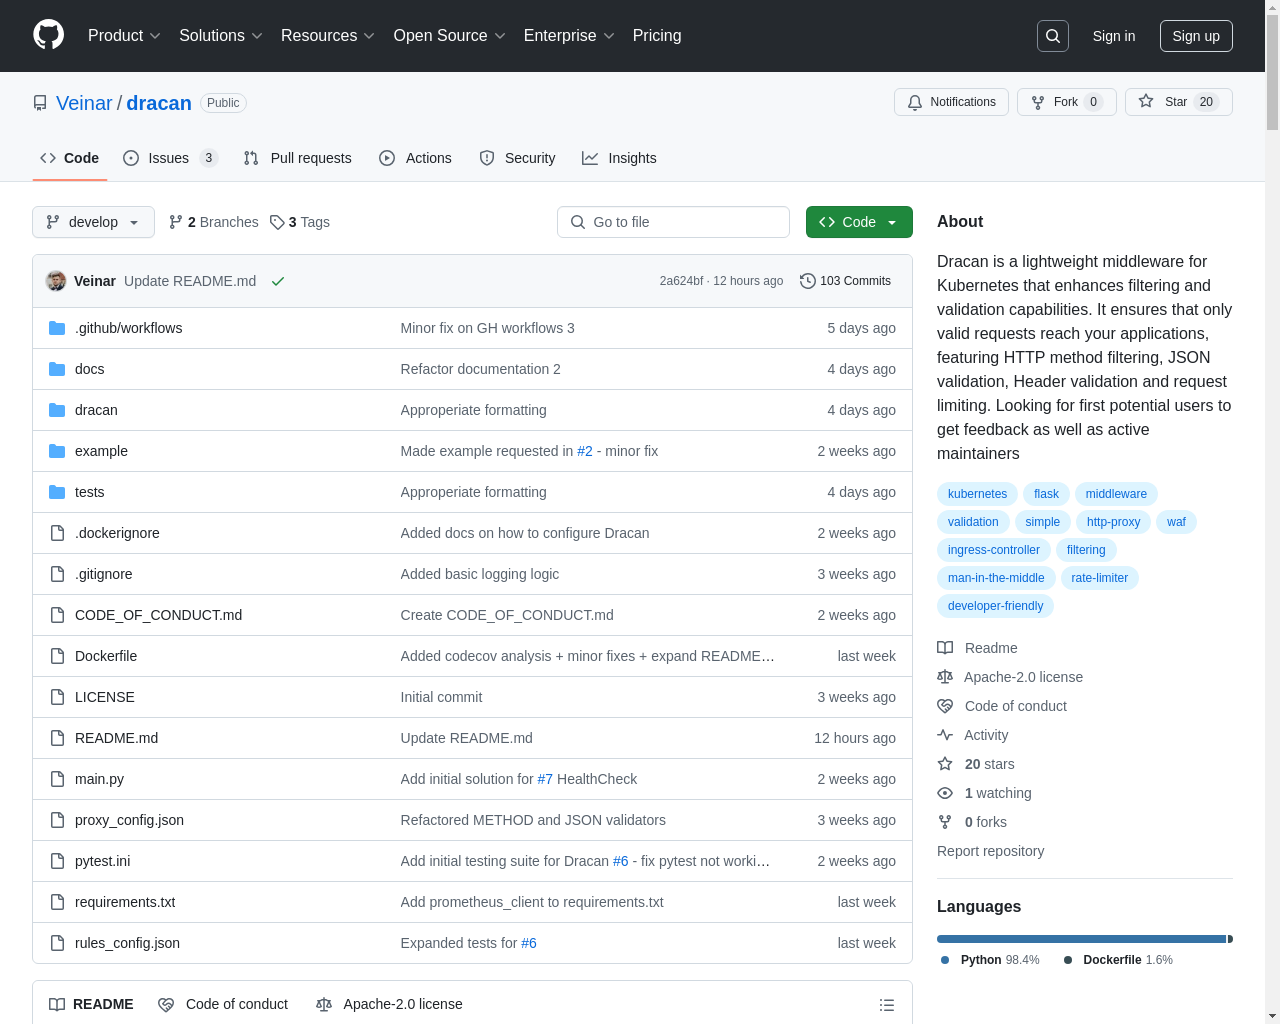The width and height of the screenshot is (1280, 1024).
Task: Open the Actions tab
Action: pos(415,158)
